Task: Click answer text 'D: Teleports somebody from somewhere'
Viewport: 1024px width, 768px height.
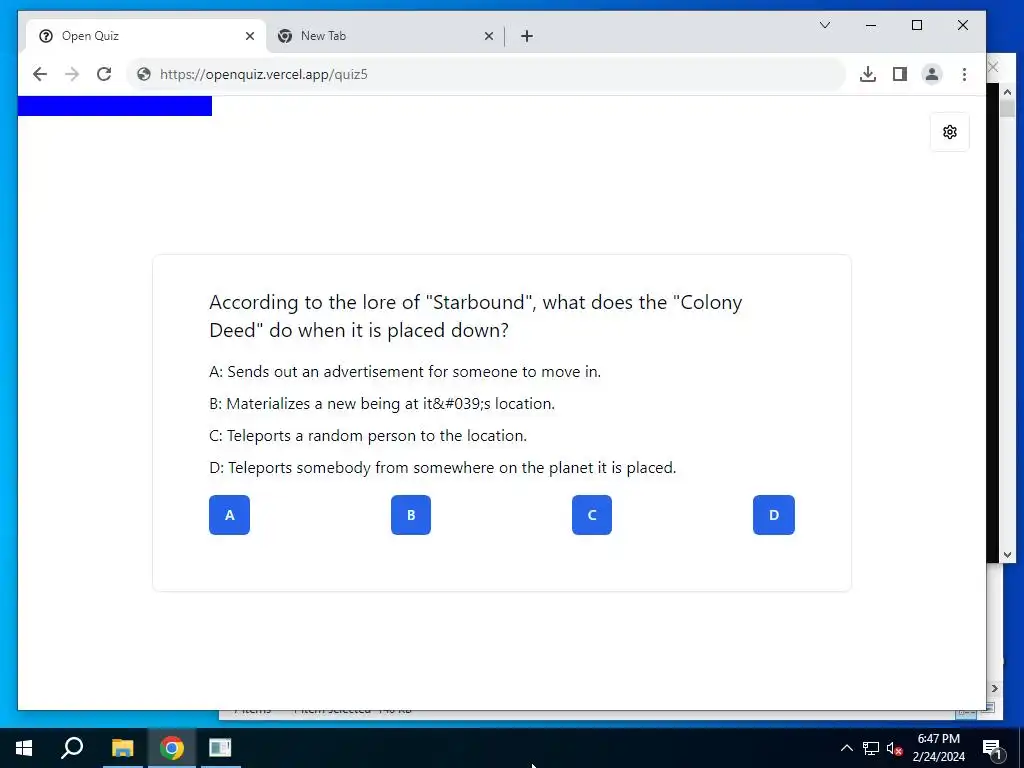Action: click(443, 468)
